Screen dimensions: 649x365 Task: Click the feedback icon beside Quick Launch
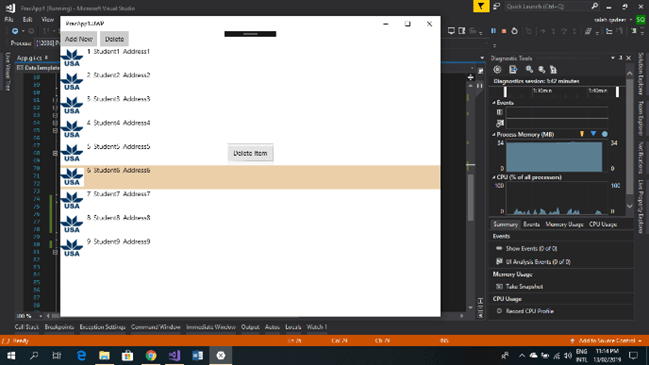tap(497, 6)
